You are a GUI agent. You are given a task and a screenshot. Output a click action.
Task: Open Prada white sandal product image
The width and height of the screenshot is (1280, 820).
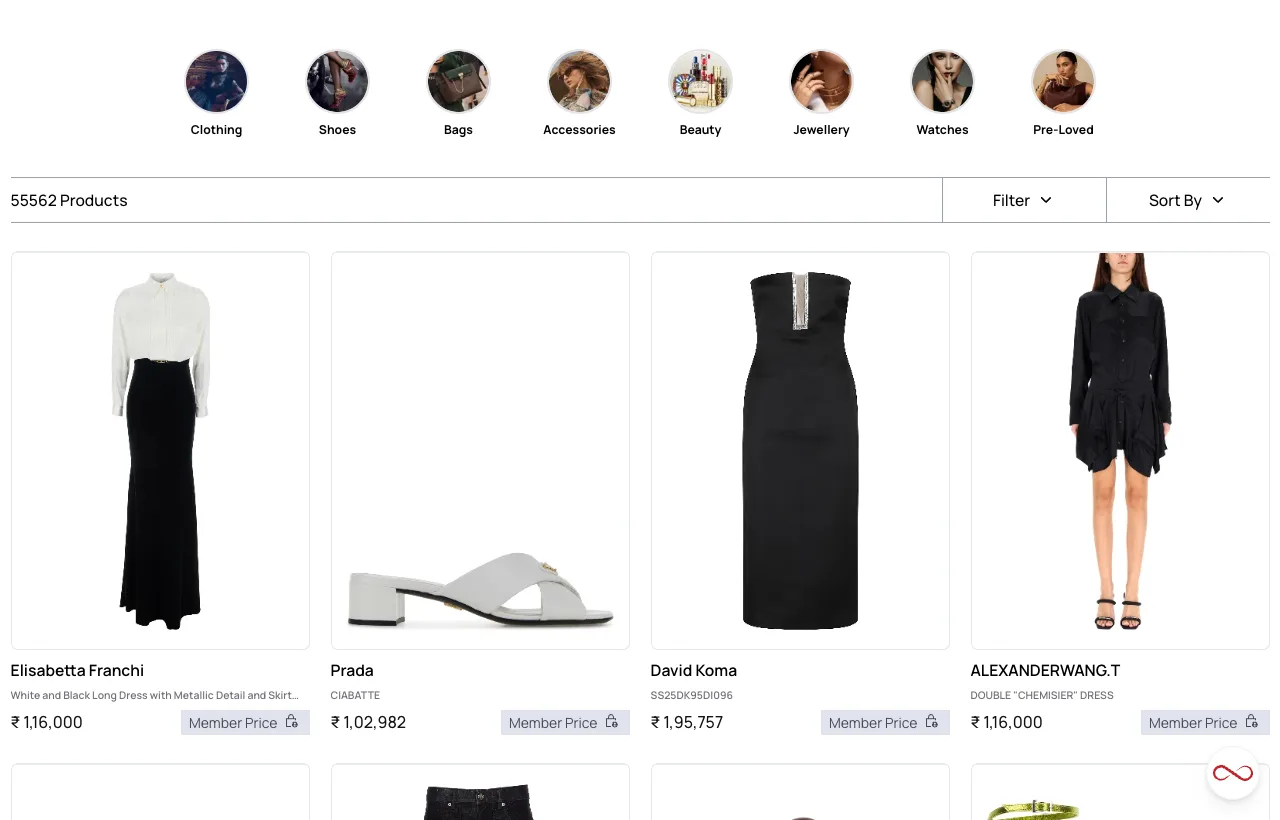pyautogui.click(x=480, y=451)
